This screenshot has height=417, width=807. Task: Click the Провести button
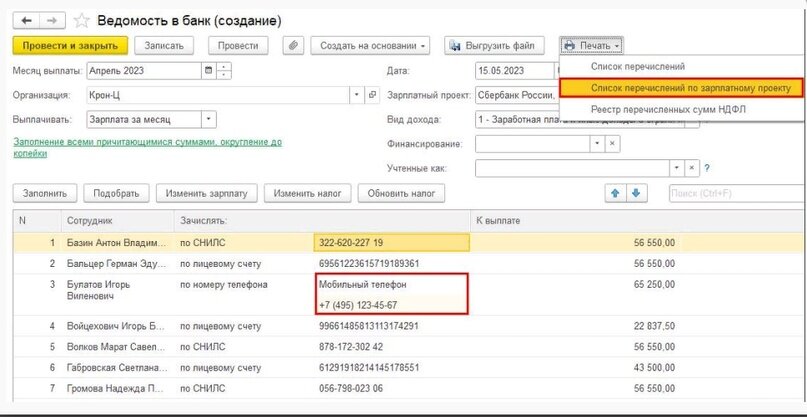[x=238, y=45]
